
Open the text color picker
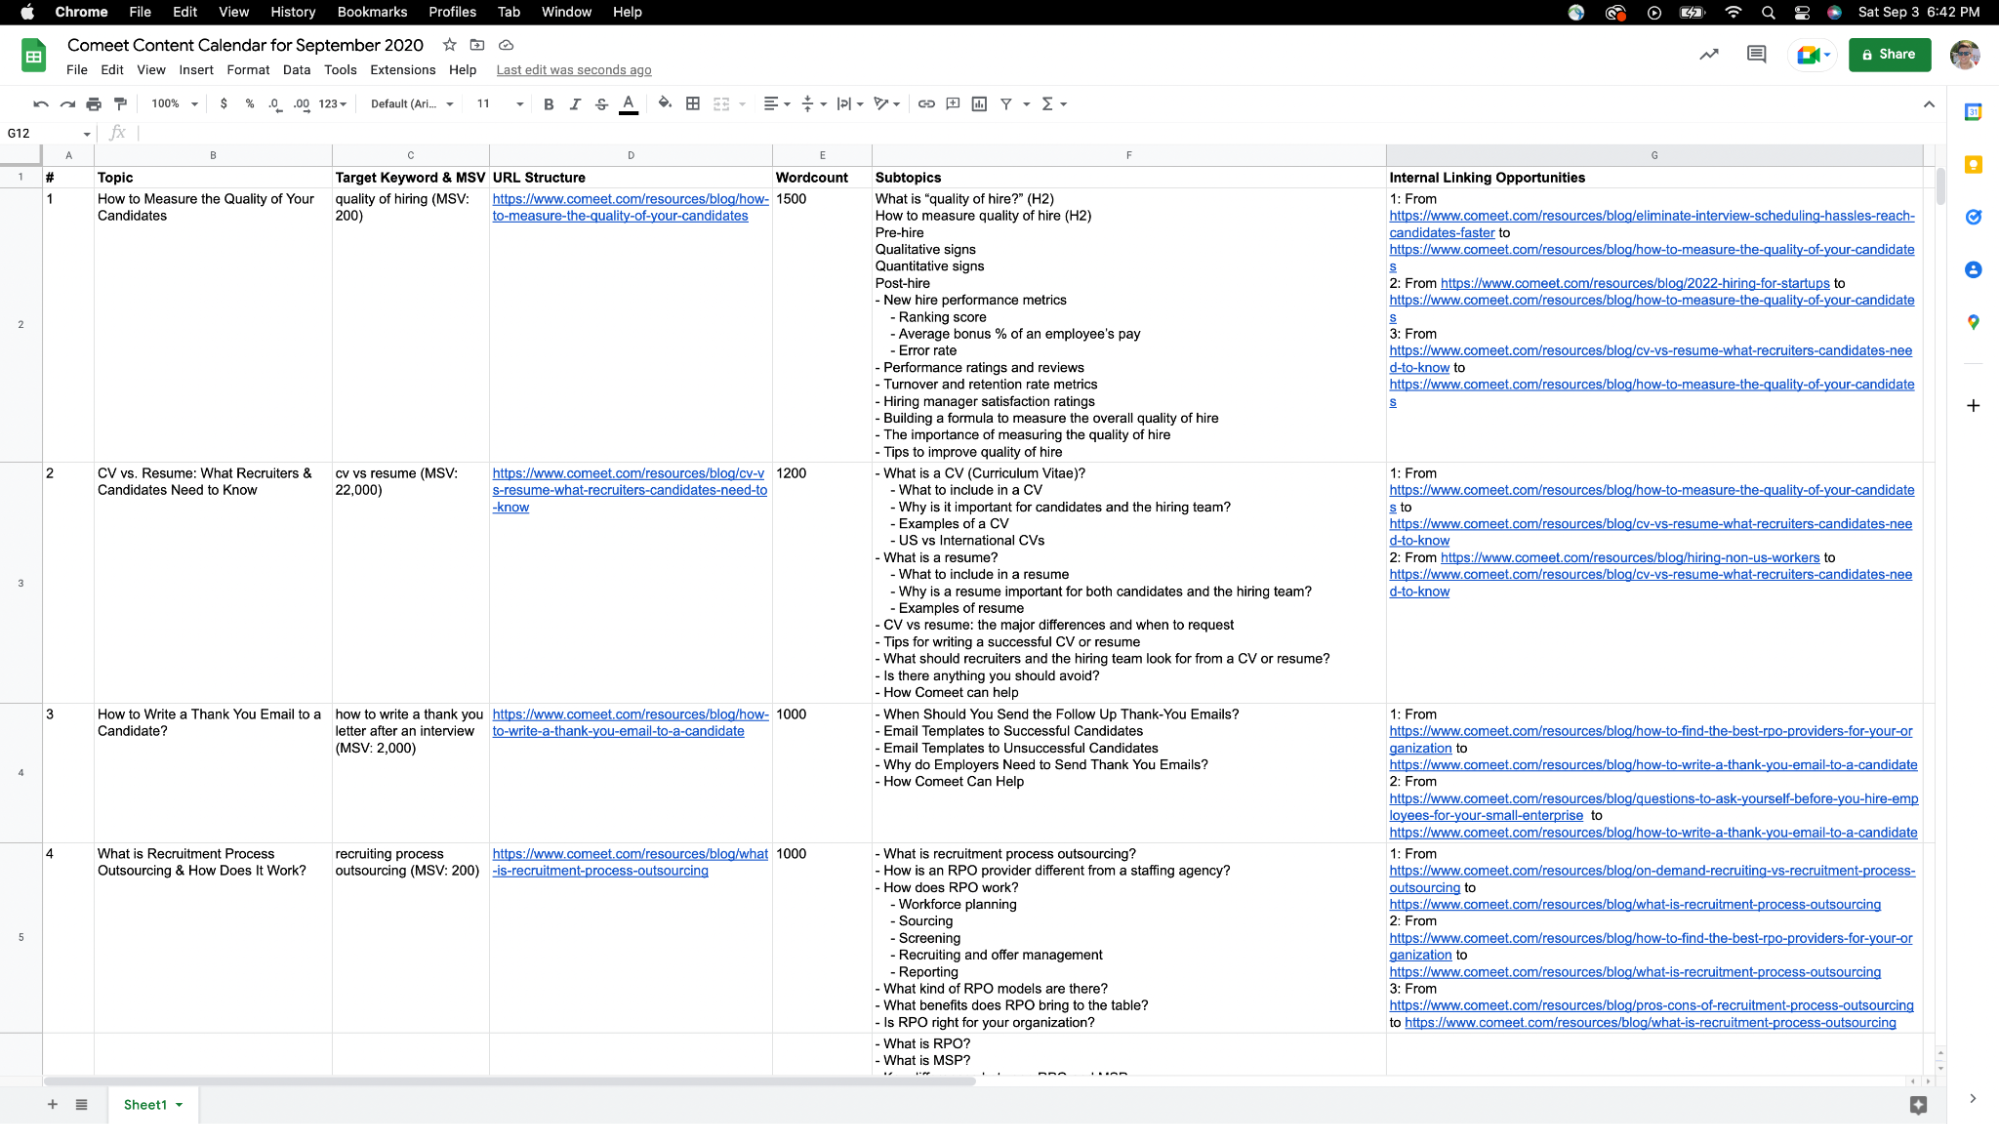pos(628,104)
